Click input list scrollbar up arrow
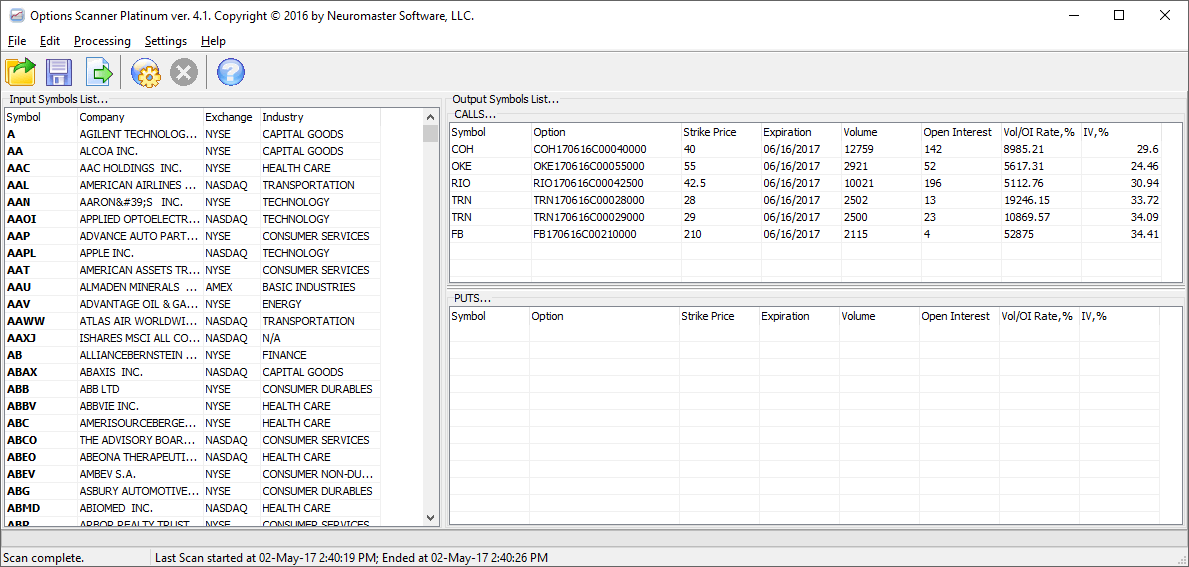This screenshot has width=1189, height=567. 431,117
